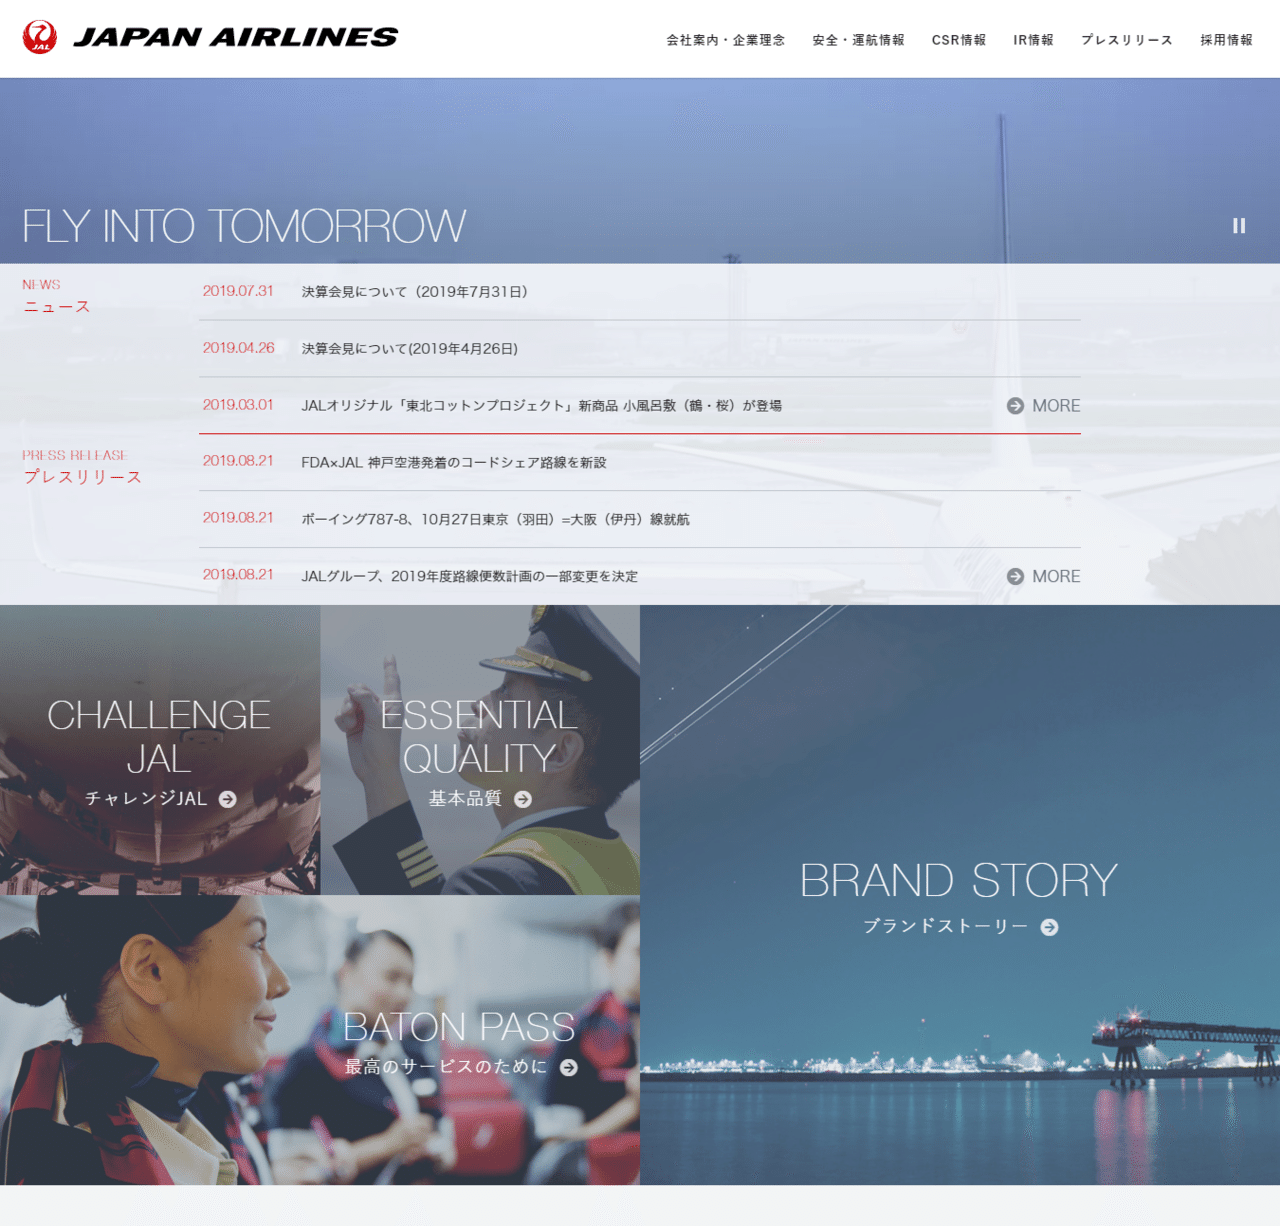This screenshot has height=1226, width=1280.
Task: Click 基本品質 caption text
Action: (x=465, y=799)
